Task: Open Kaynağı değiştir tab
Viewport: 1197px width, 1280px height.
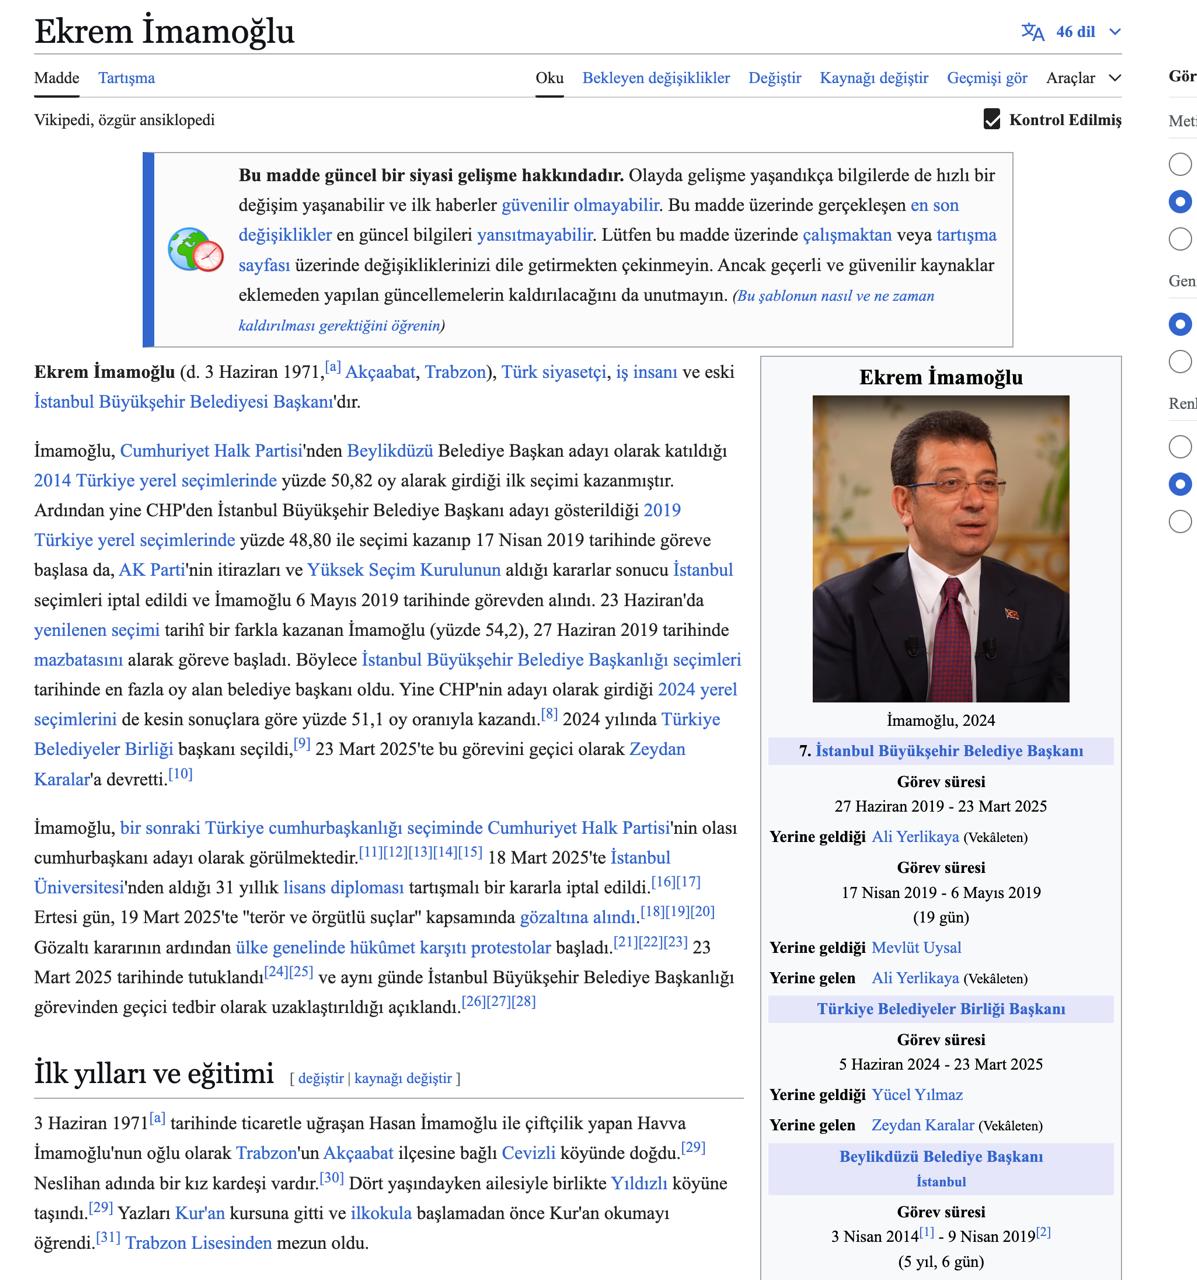Action: (x=873, y=78)
